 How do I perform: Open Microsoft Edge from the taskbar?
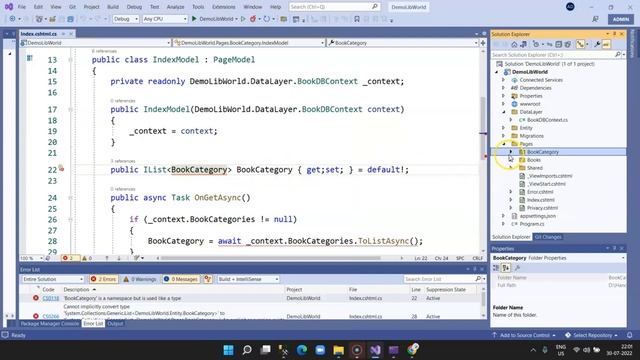[302, 350]
